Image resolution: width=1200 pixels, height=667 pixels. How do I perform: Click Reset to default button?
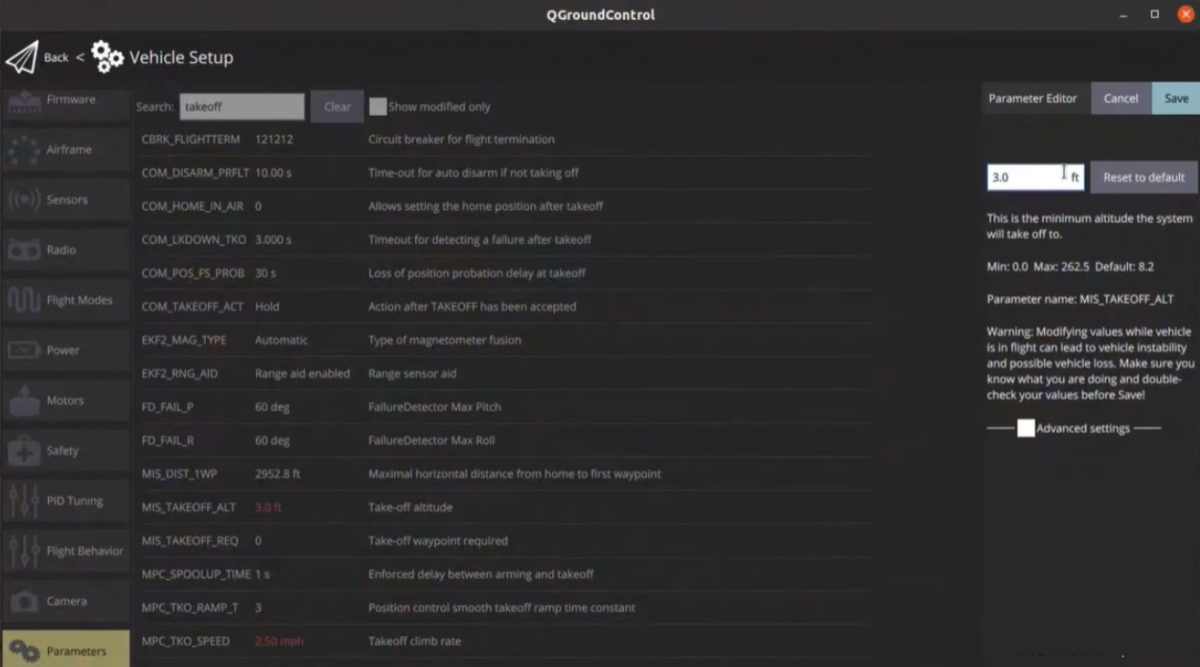1144,177
